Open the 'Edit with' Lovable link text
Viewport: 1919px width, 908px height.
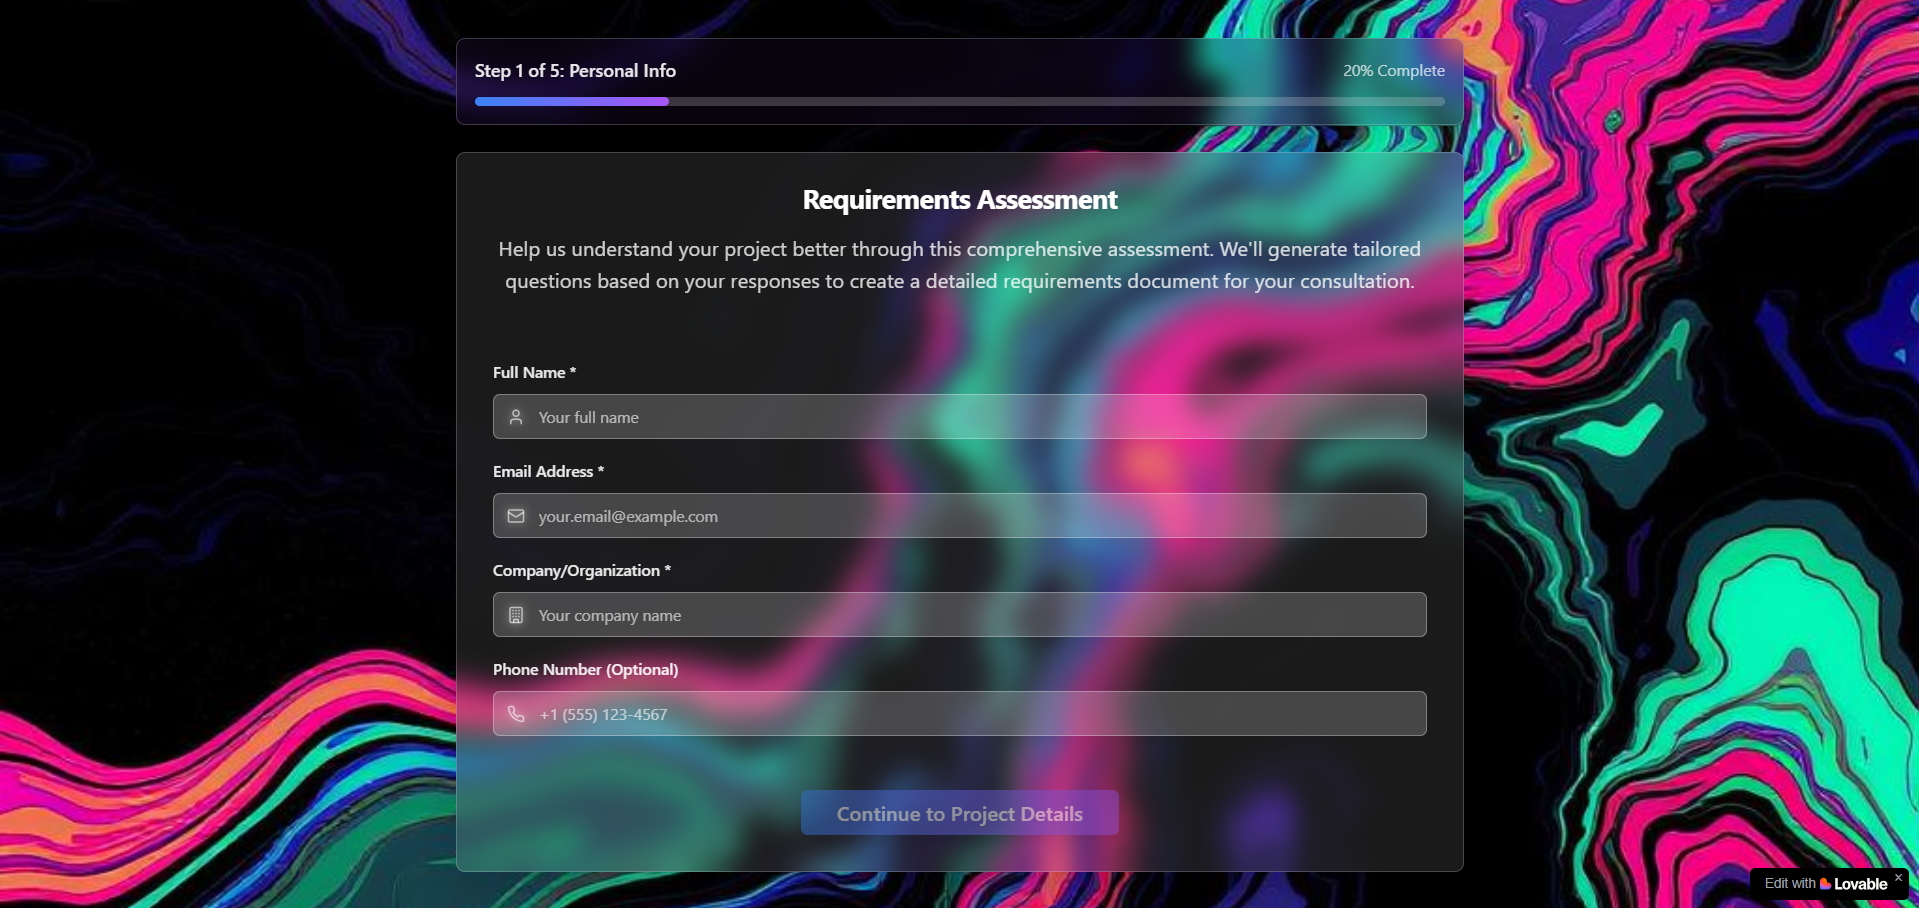click(1789, 884)
